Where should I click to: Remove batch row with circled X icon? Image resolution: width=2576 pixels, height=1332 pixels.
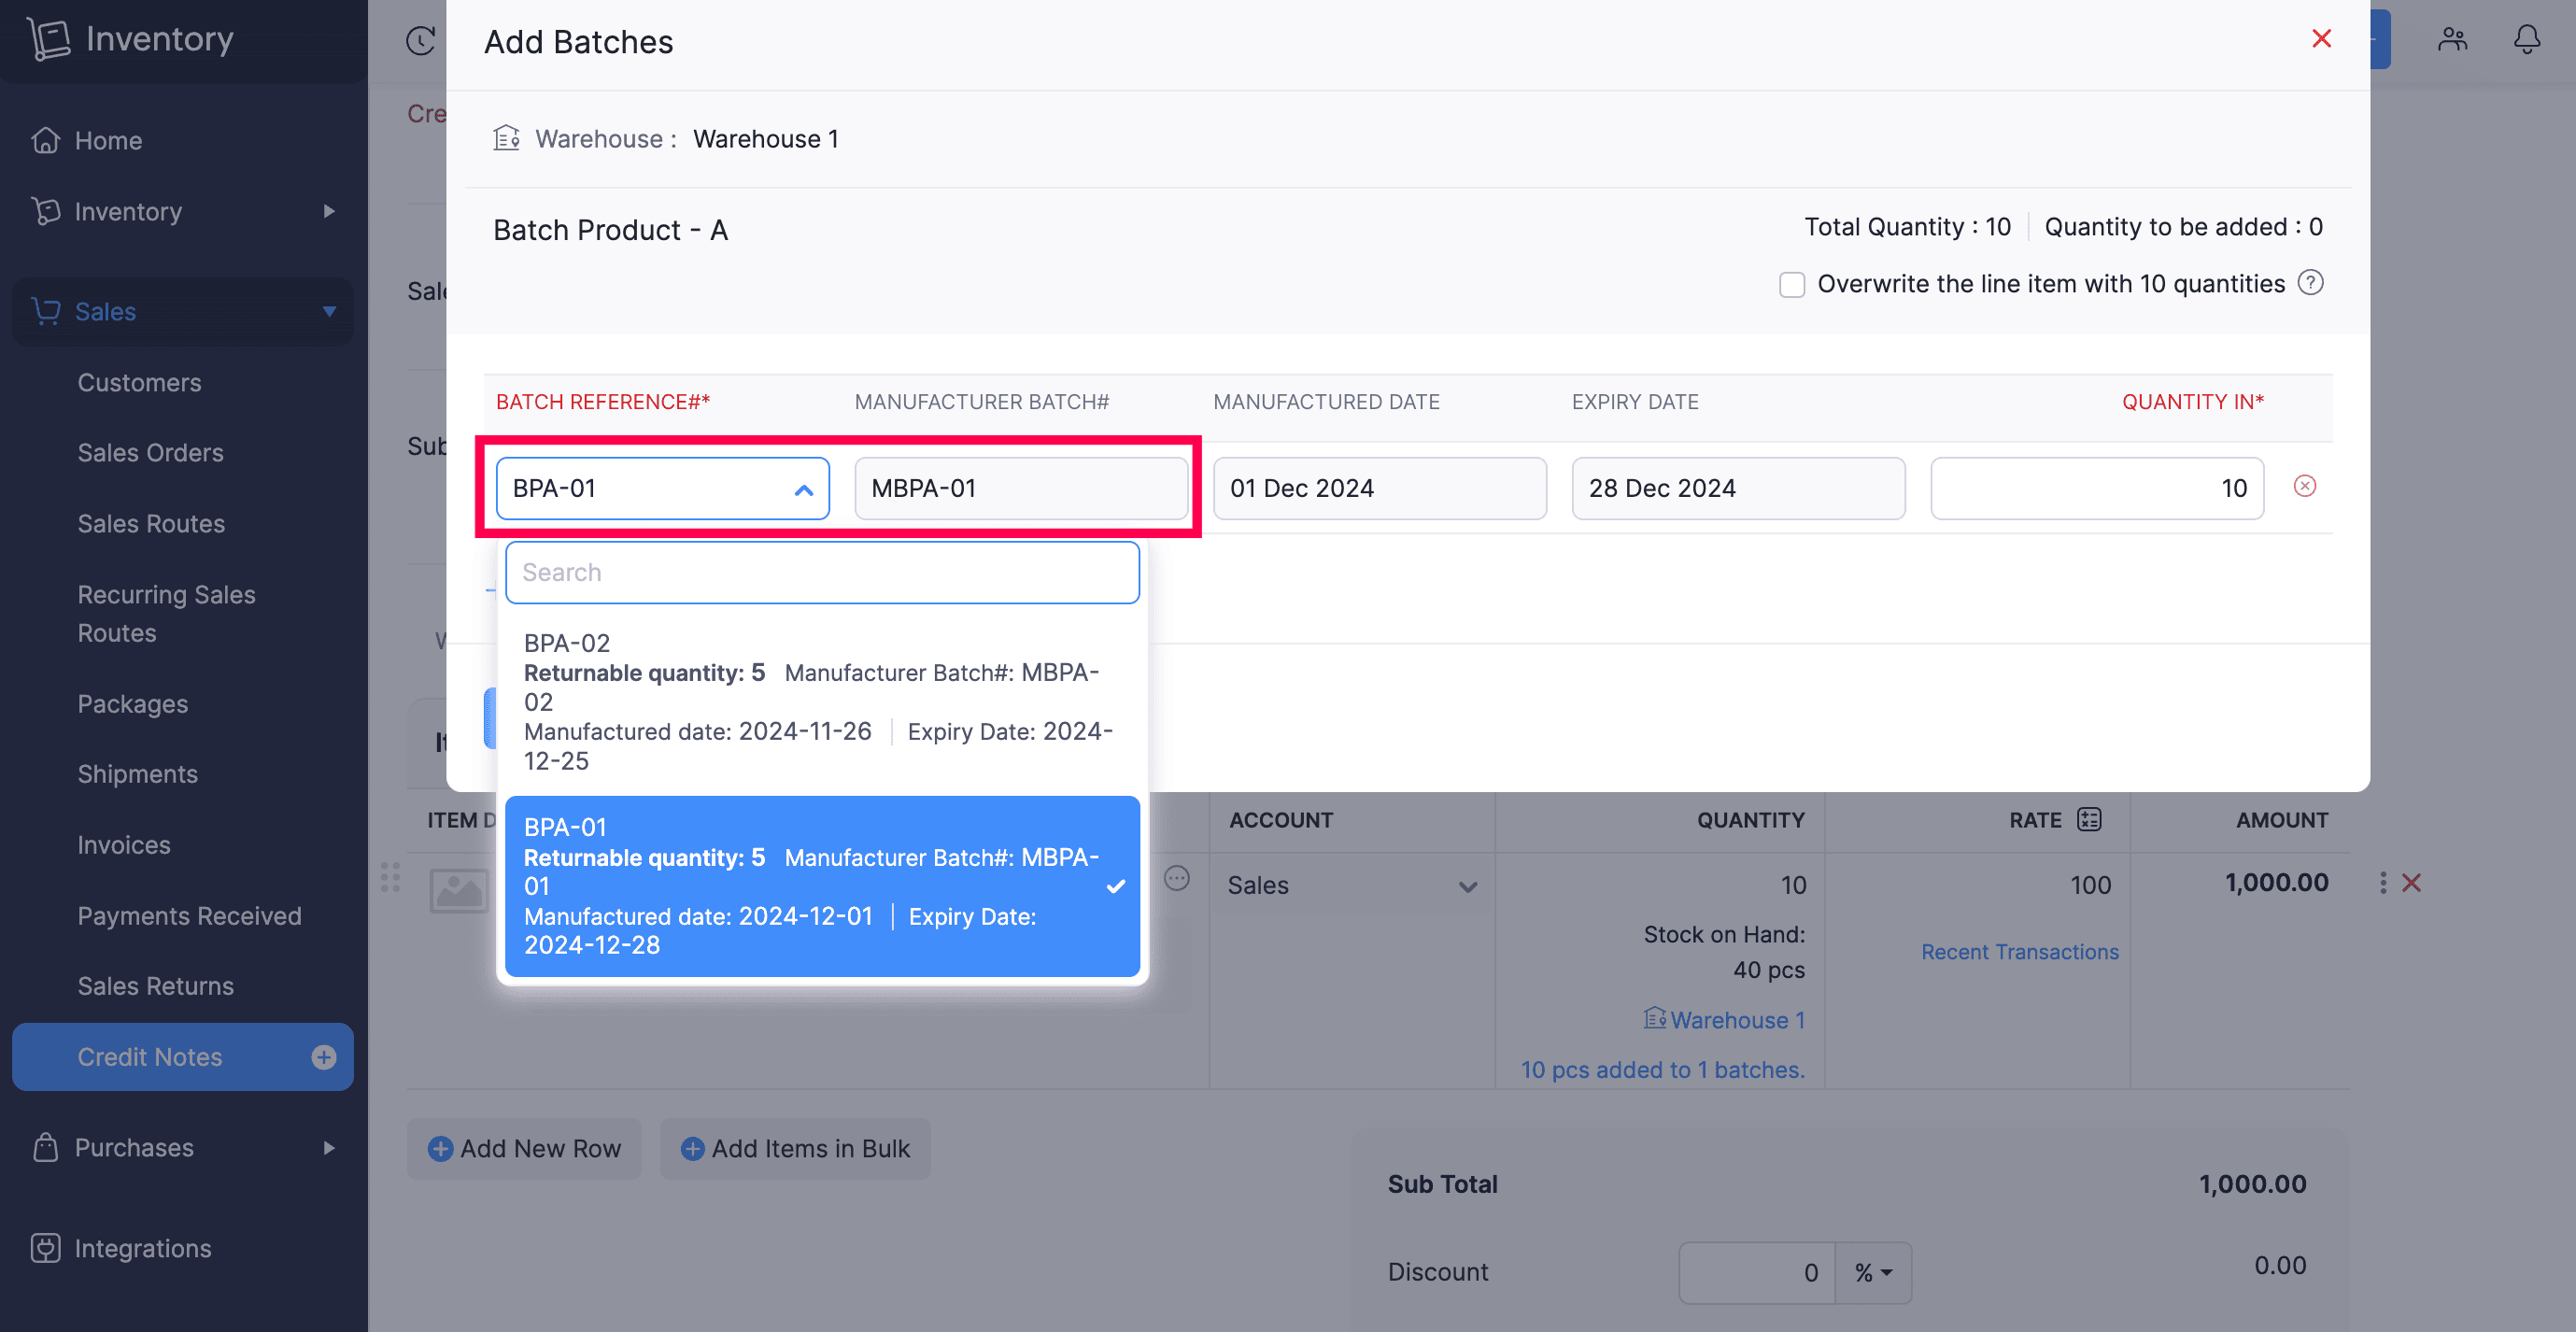[x=2304, y=486]
